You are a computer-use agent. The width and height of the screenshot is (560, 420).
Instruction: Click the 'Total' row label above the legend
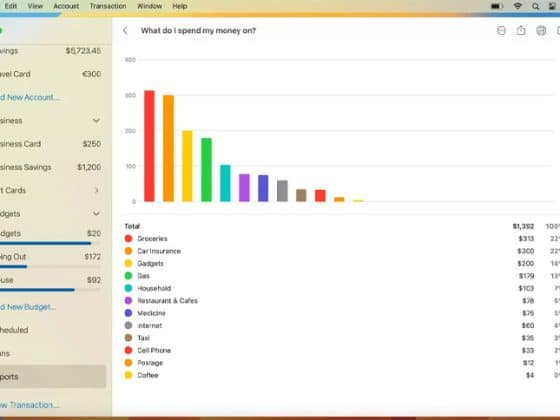tap(132, 226)
